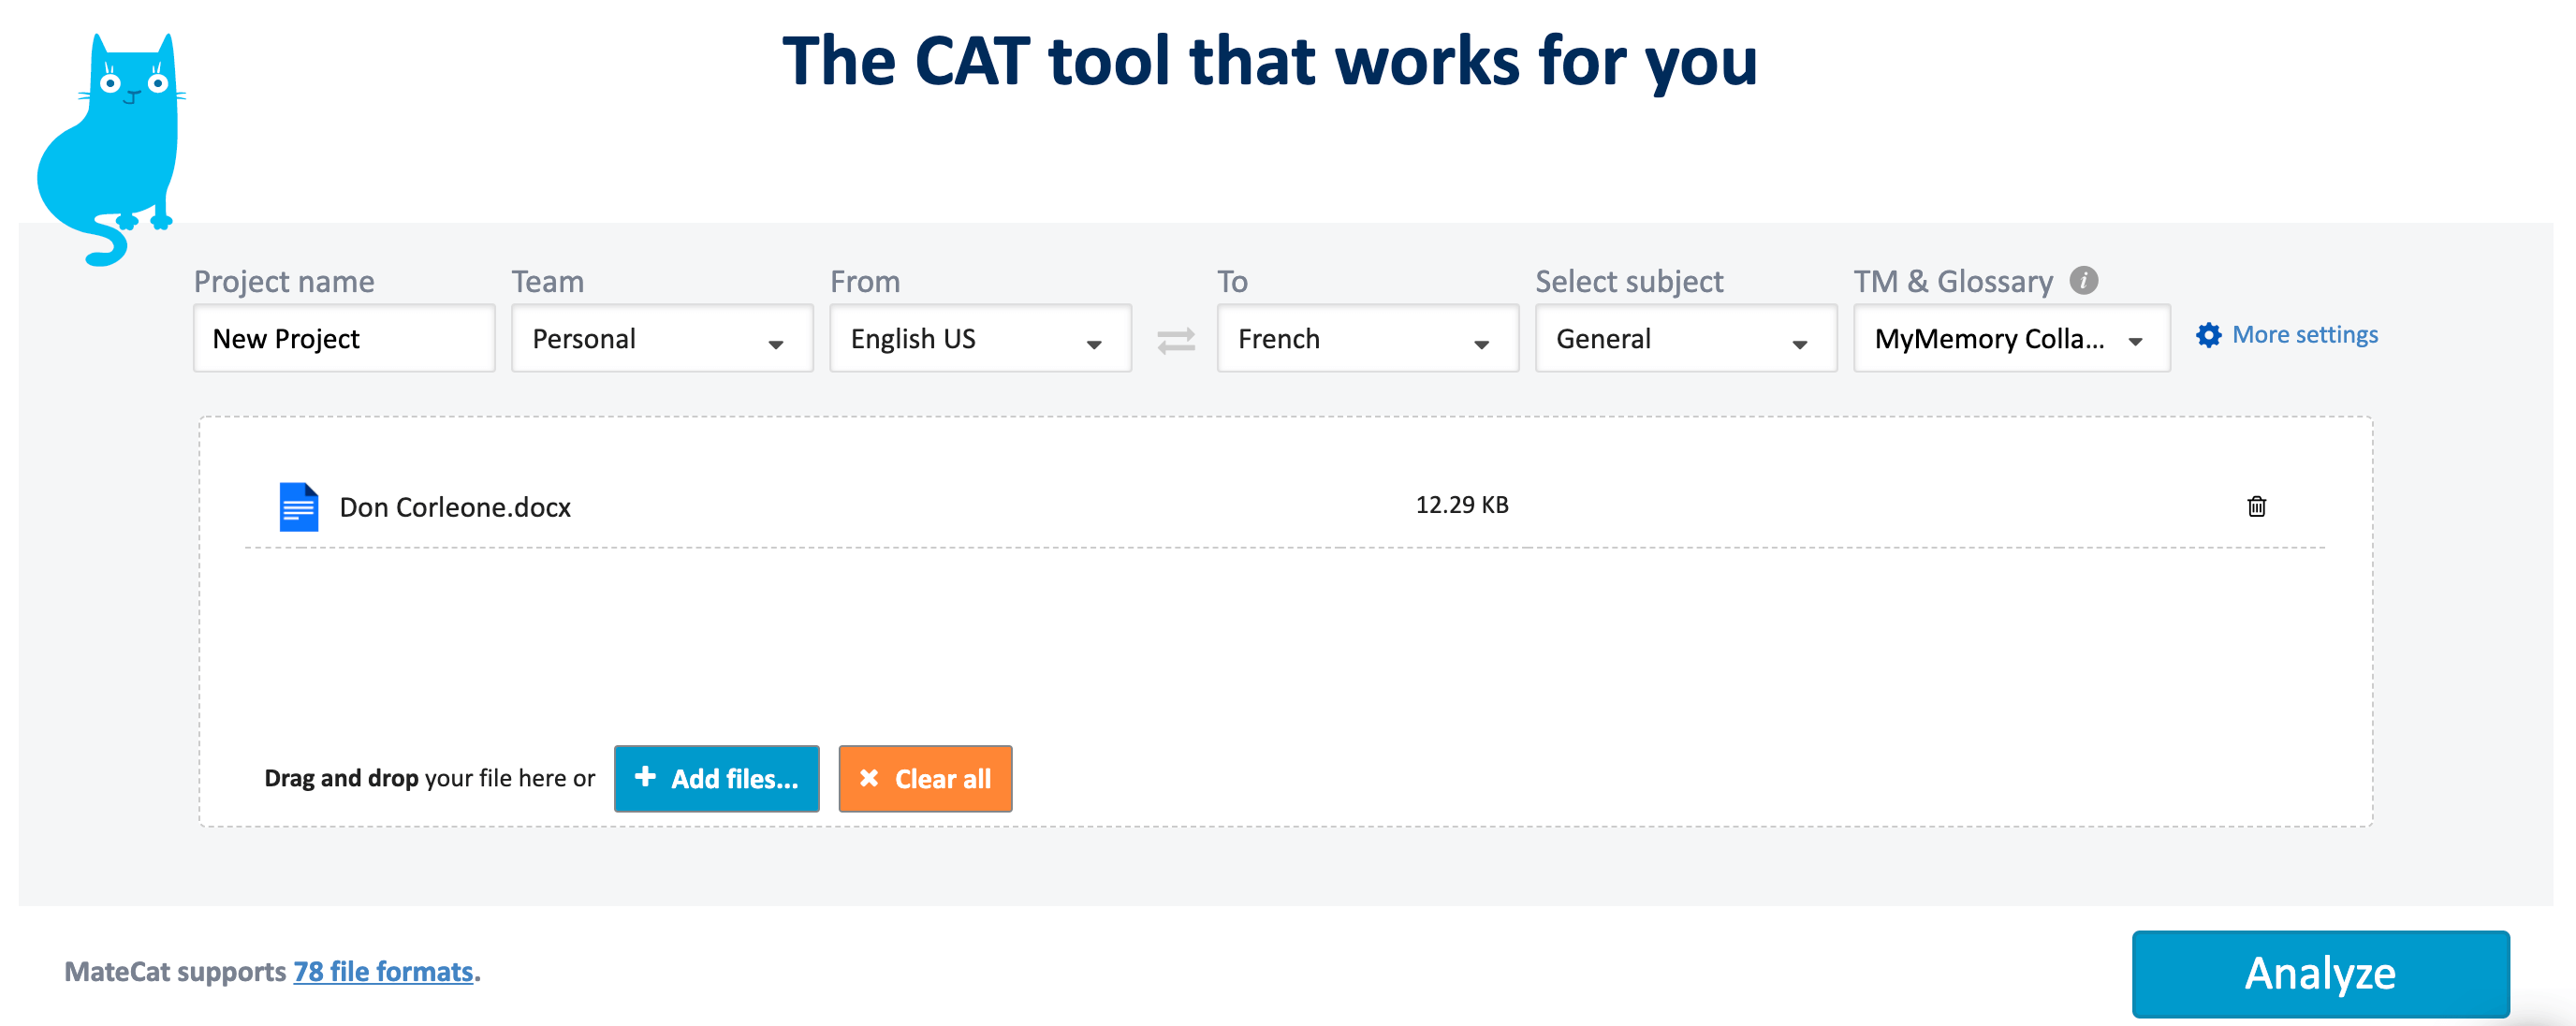Delete Don Corleone.docx with trash icon
2576x1026 pixels.
(x=2256, y=506)
